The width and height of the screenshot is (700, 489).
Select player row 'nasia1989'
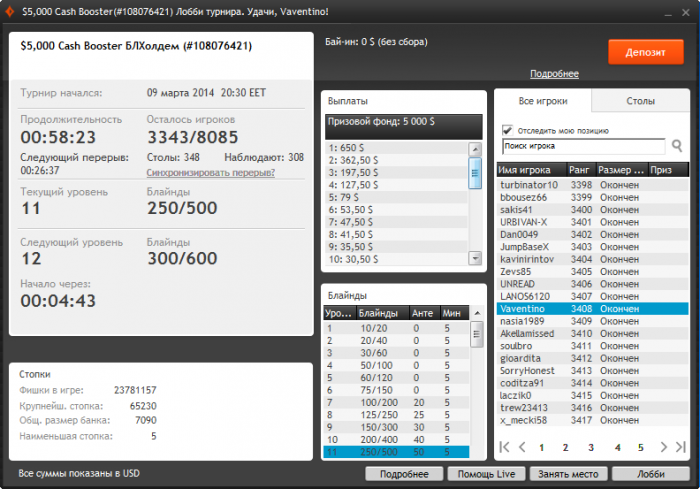[x=592, y=321]
